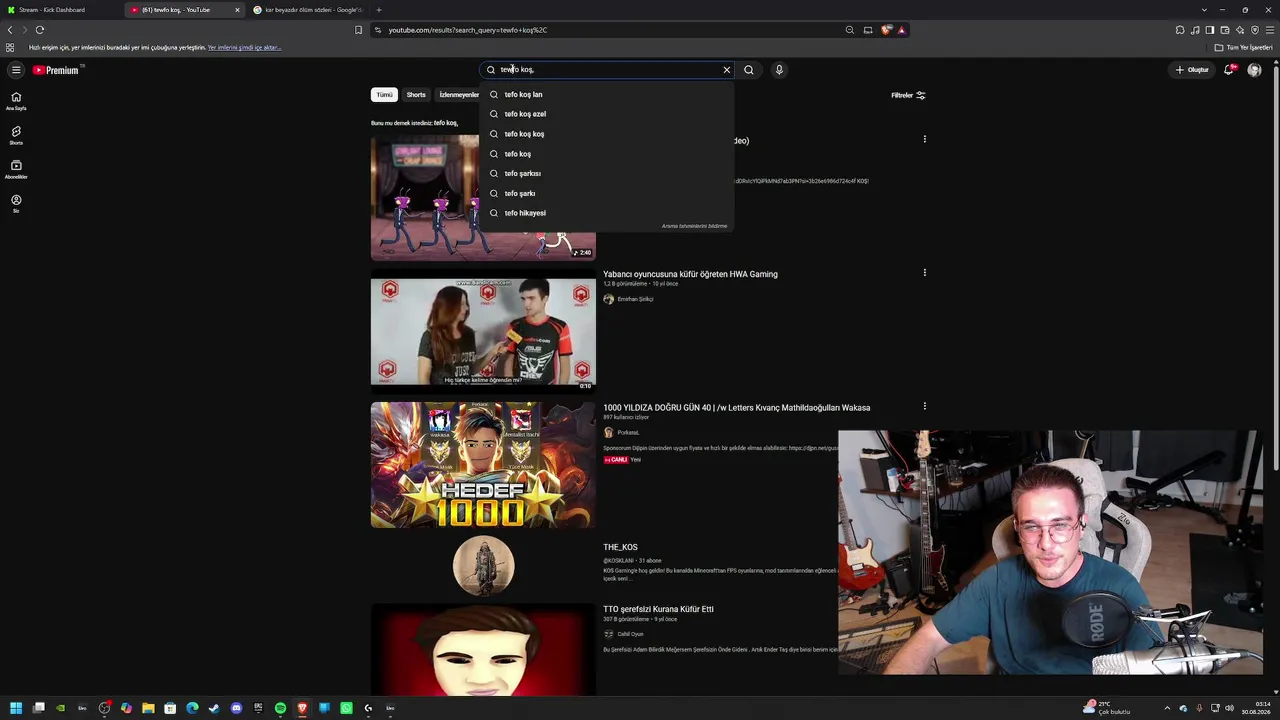Open Emirhan Şirikçi channel link
Viewport: 1280px width, 720px height.
[635, 299]
